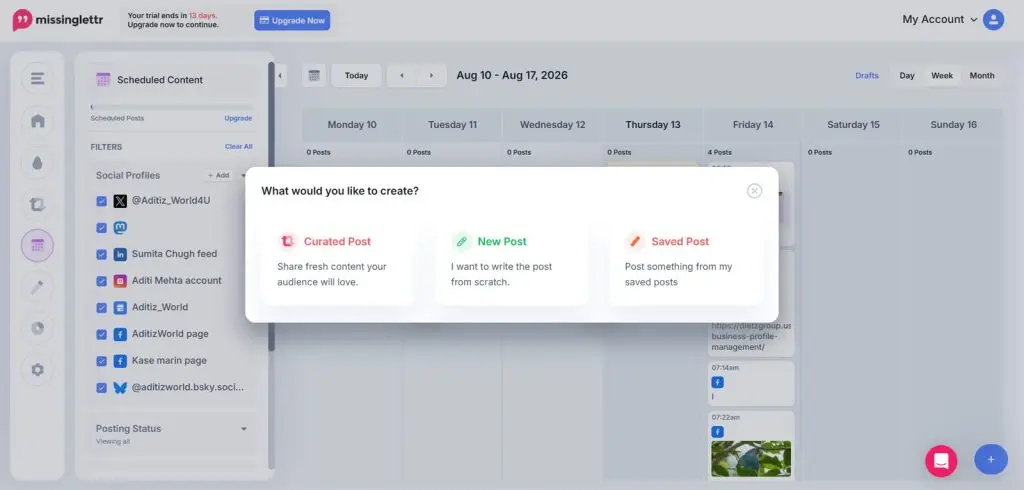Uncheck the @Aditiz_World4U profile checkbox

pos(101,201)
